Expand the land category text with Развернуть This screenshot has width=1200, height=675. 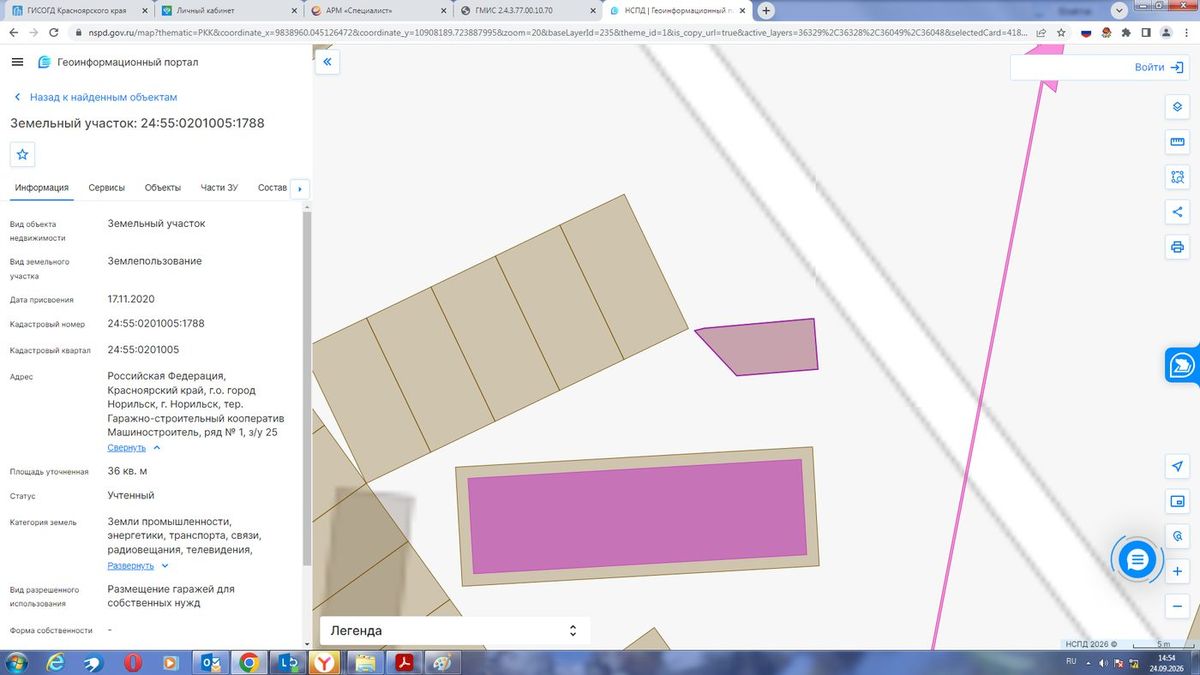pyautogui.click(x=138, y=566)
